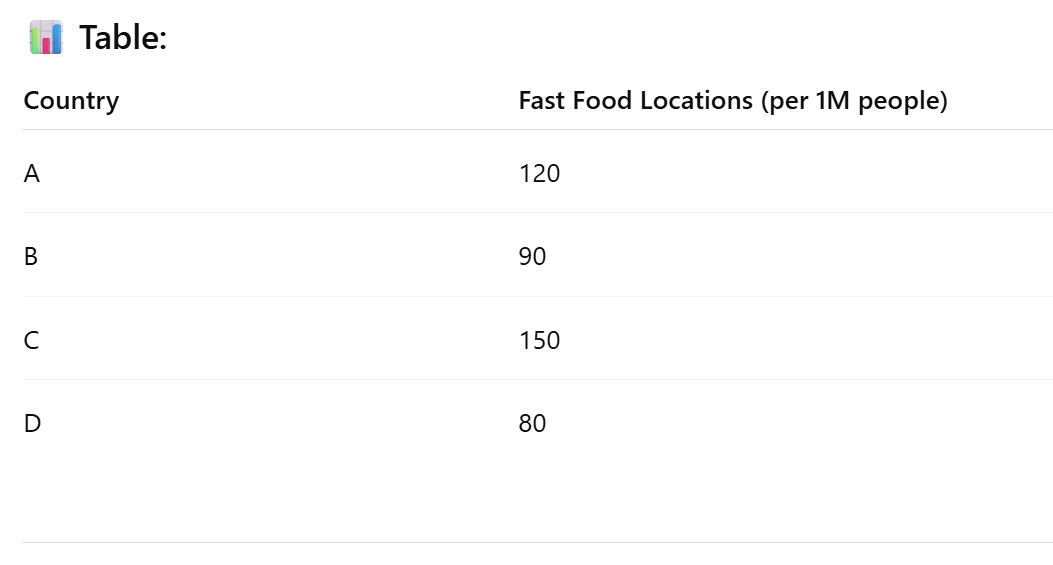The width and height of the screenshot is (1053, 565).
Task: Click the bar chart emoji icon
Action: click(46, 37)
